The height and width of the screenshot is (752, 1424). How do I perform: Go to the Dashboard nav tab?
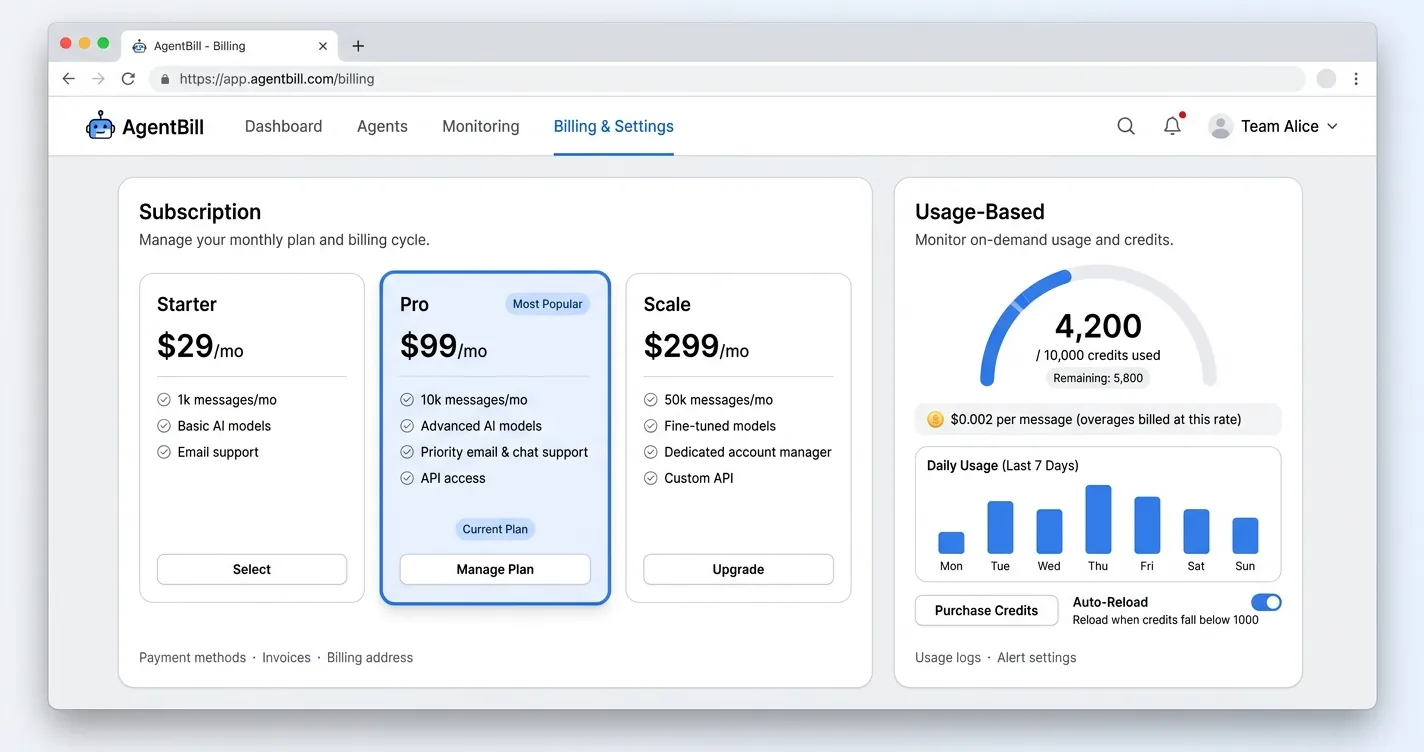click(283, 126)
